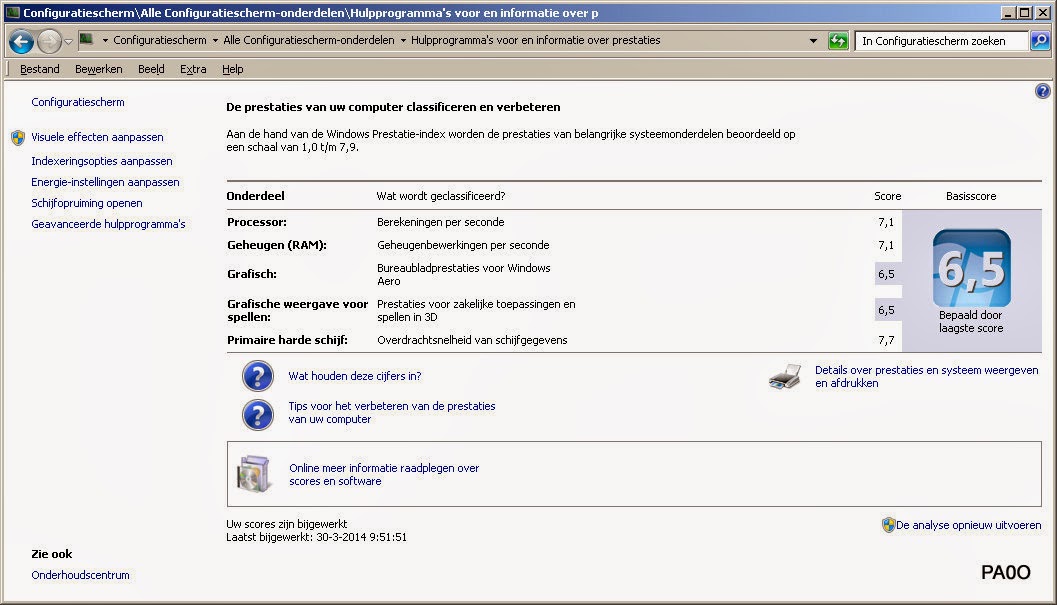Click the printer icon
The width and height of the screenshot is (1057, 605).
click(785, 376)
